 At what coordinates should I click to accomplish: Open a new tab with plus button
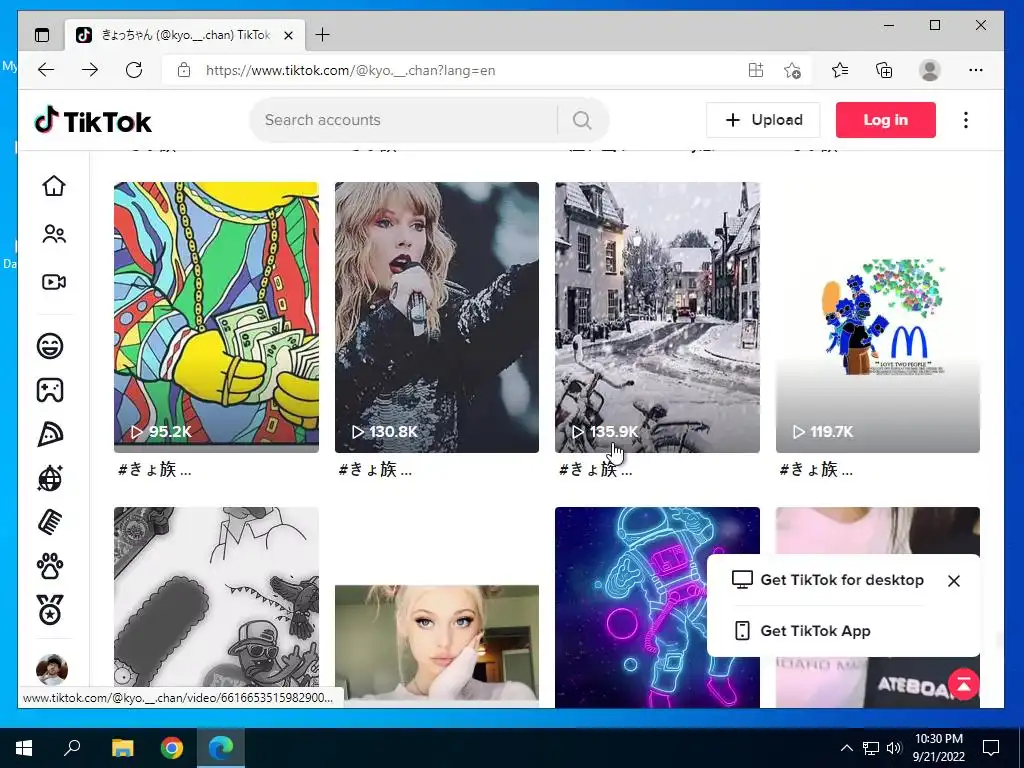tap(322, 35)
